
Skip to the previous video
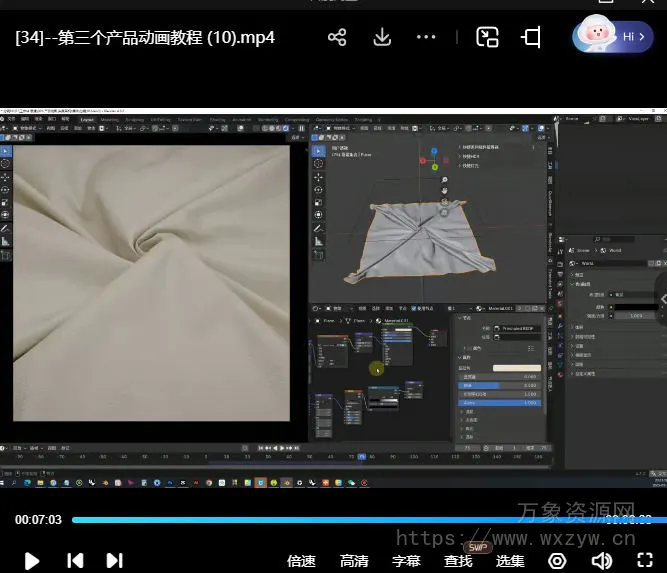pos(75,561)
